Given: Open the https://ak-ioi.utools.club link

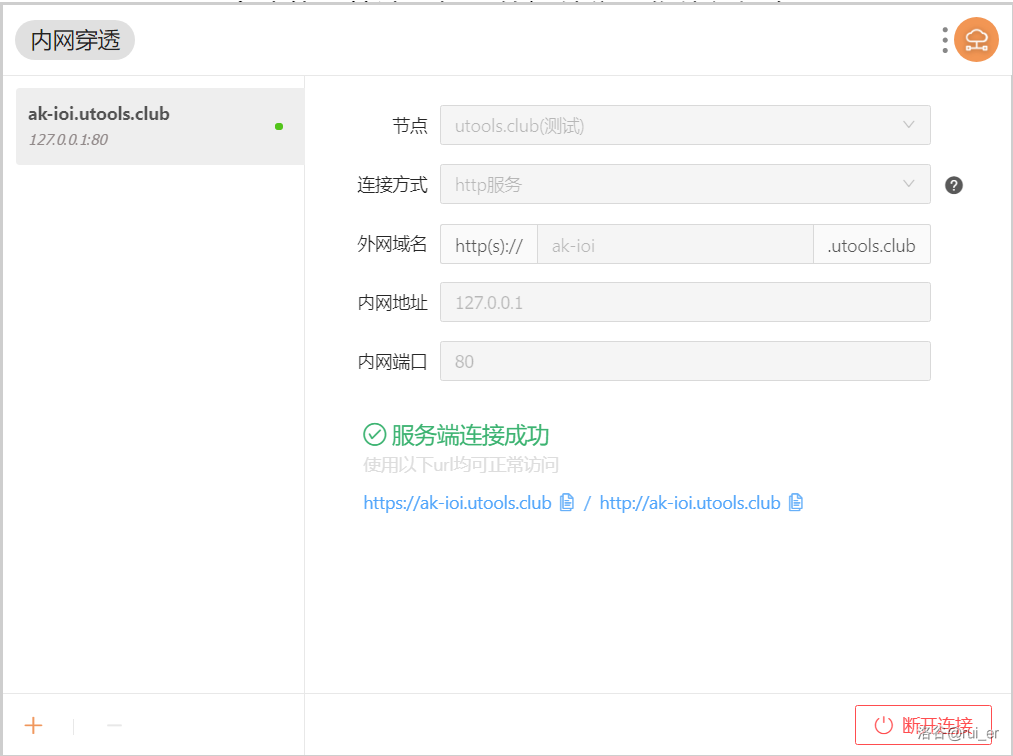Looking at the screenshot, I should pyautogui.click(x=457, y=503).
